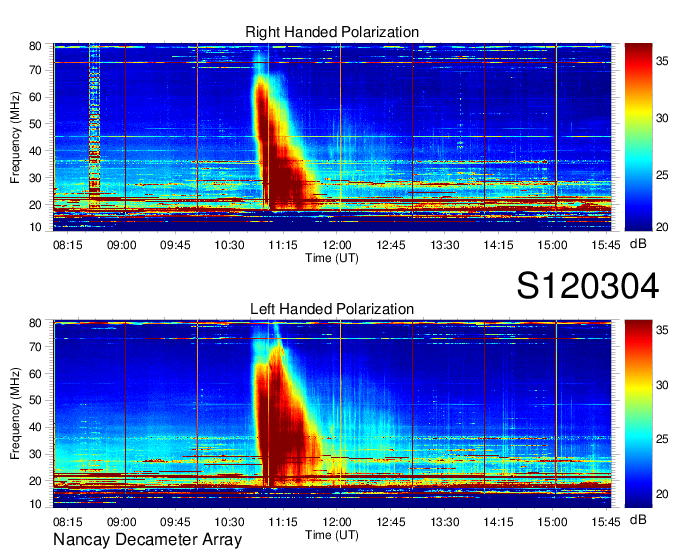Click the 35 dB mark on the top colorbar
The height and width of the screenshot is (552, 680).
(x=662, y=61)
